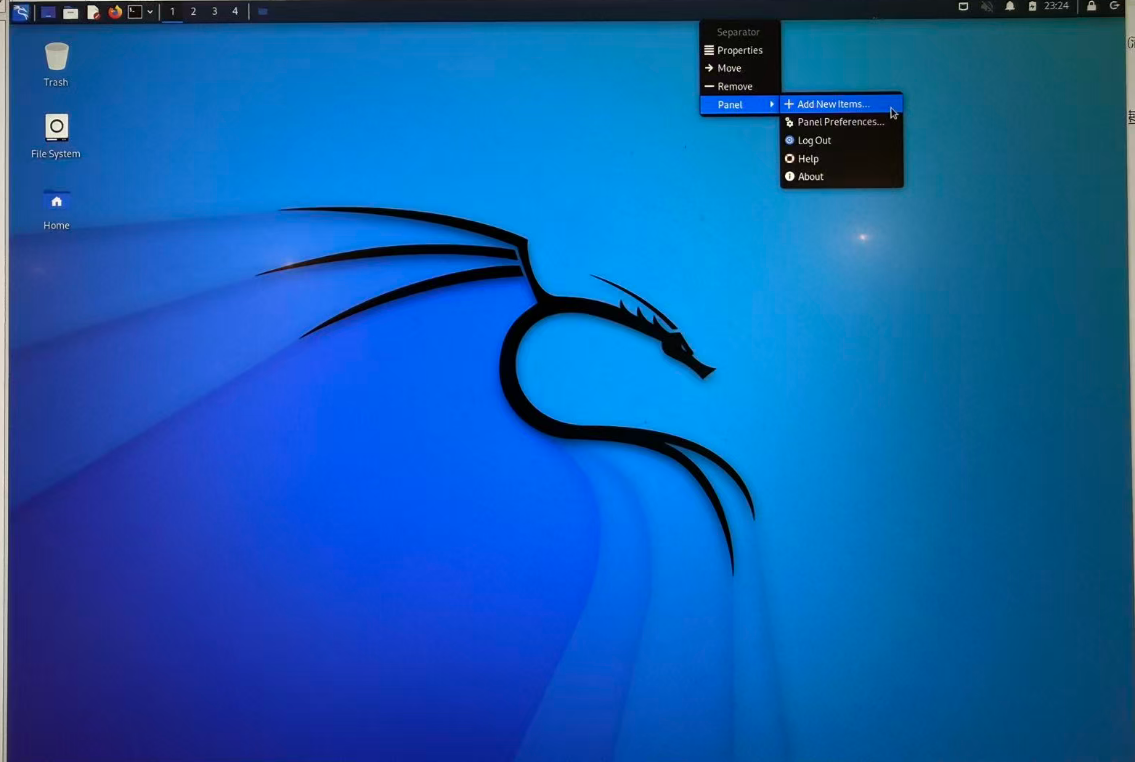
Task: Select Properties in the context menu
Action: click(x=740, y=50)
